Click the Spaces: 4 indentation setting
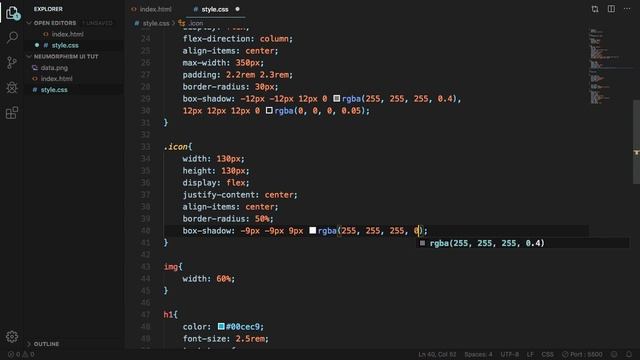 point(478,354)
